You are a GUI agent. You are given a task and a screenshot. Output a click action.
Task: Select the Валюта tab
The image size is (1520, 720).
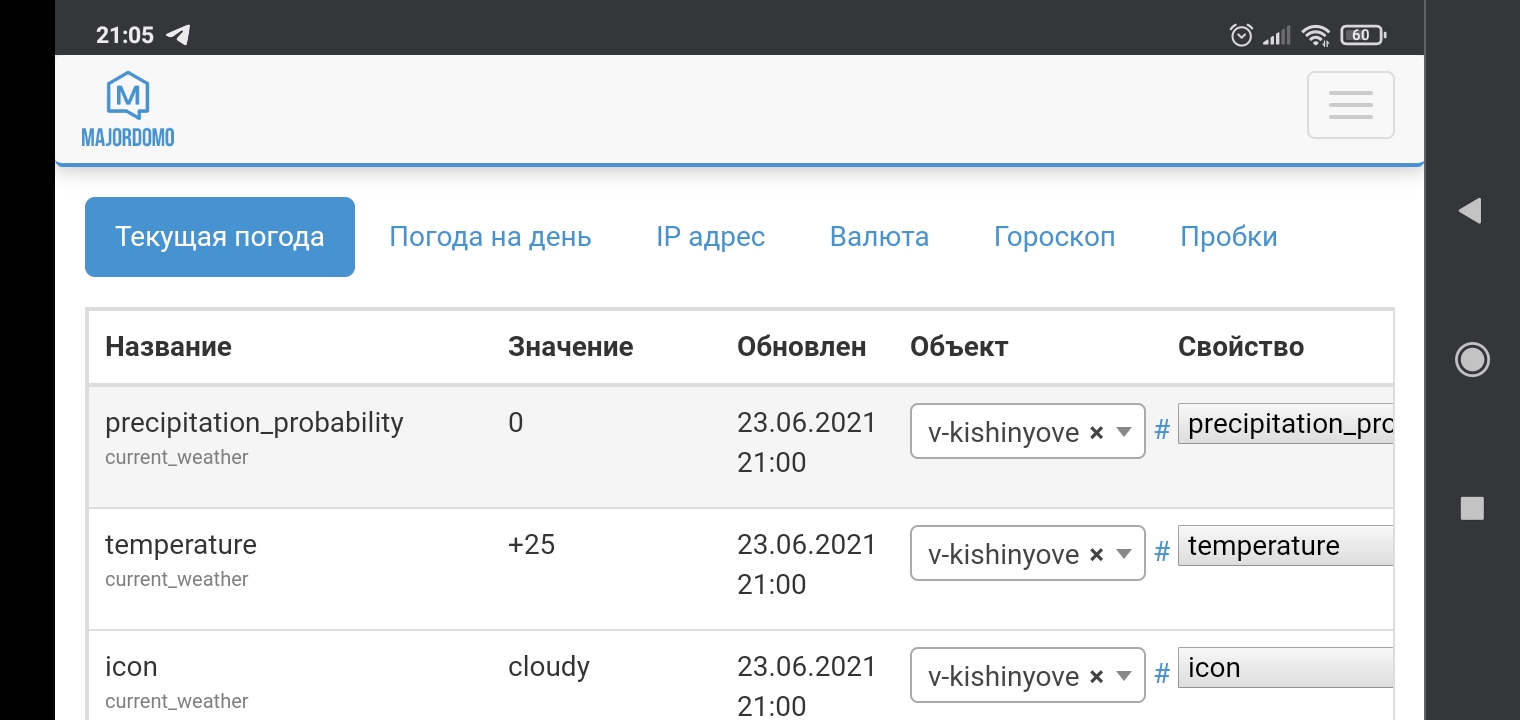point(879,236)
